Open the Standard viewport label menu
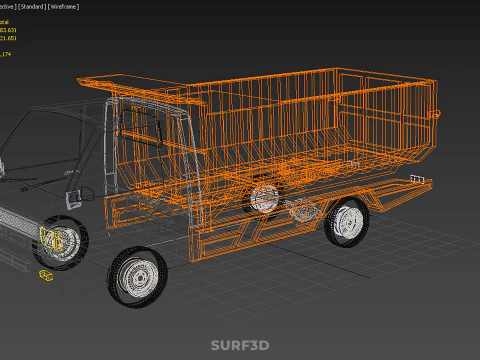Viewport: 480px width, 360px height. 32,7
